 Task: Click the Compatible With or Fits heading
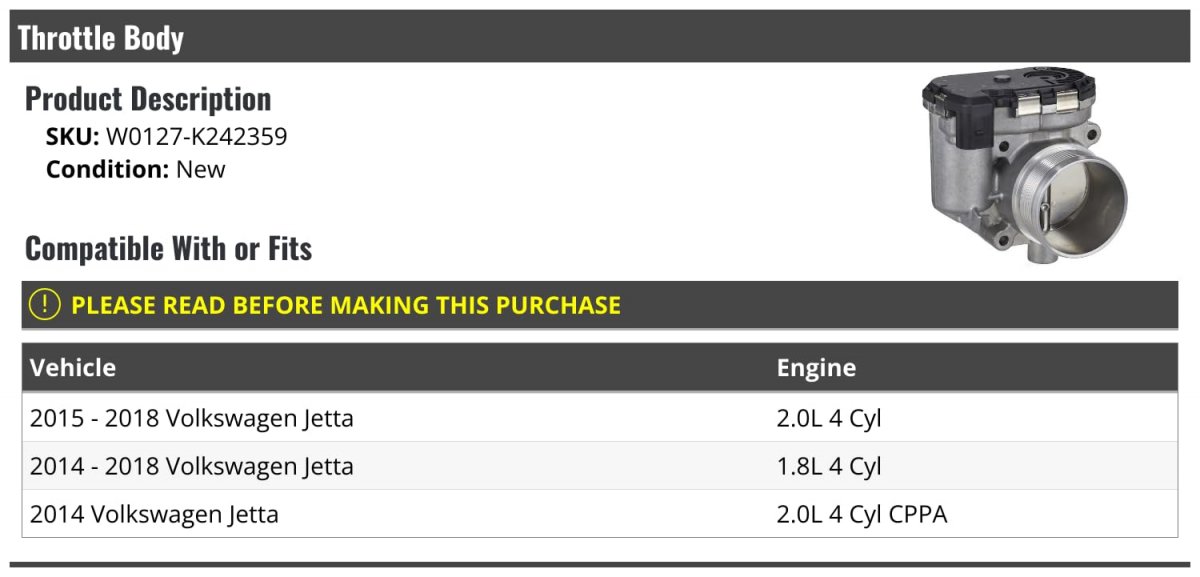pyautogui.click(x=168, y=248)
